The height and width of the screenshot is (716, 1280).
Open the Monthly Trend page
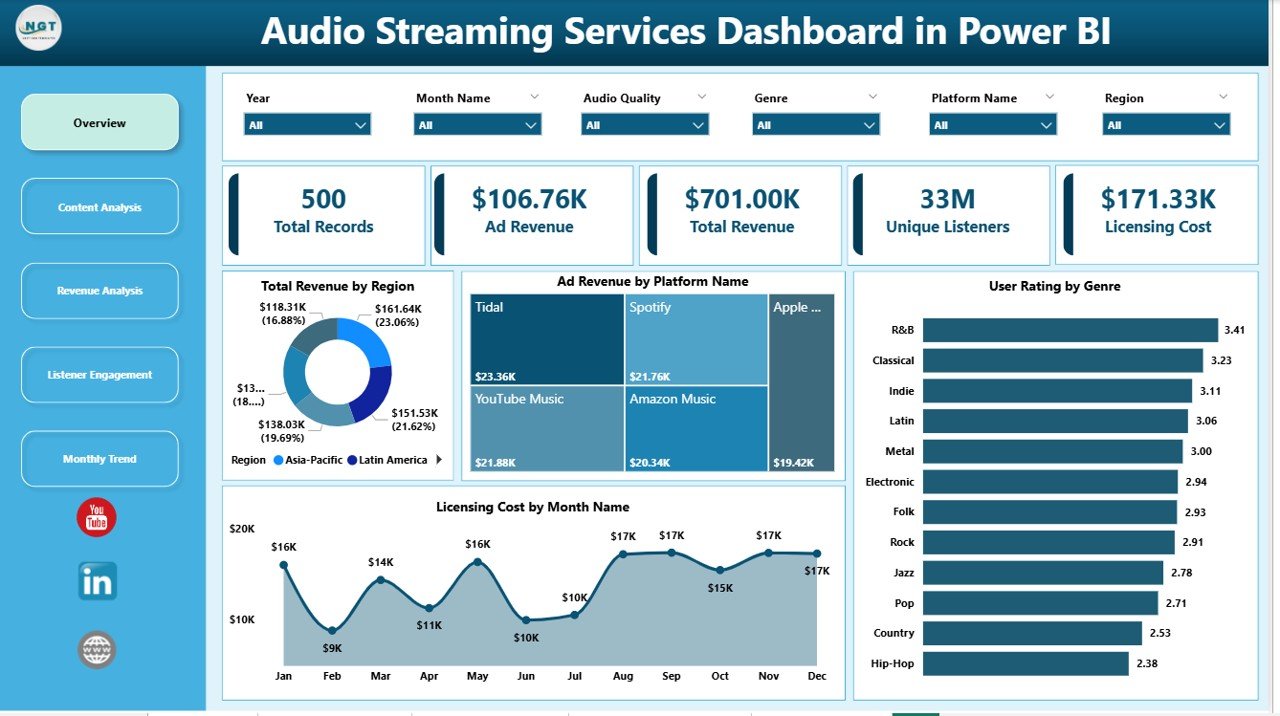[99, 458]
